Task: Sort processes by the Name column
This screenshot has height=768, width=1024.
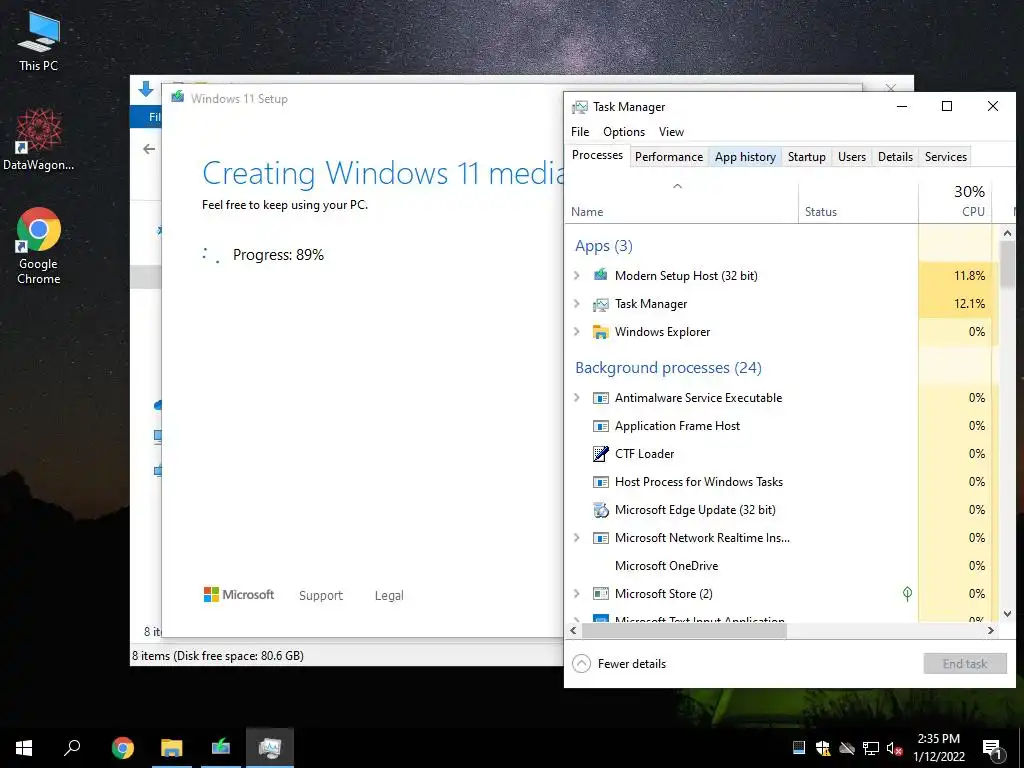Action: point(681,204)
